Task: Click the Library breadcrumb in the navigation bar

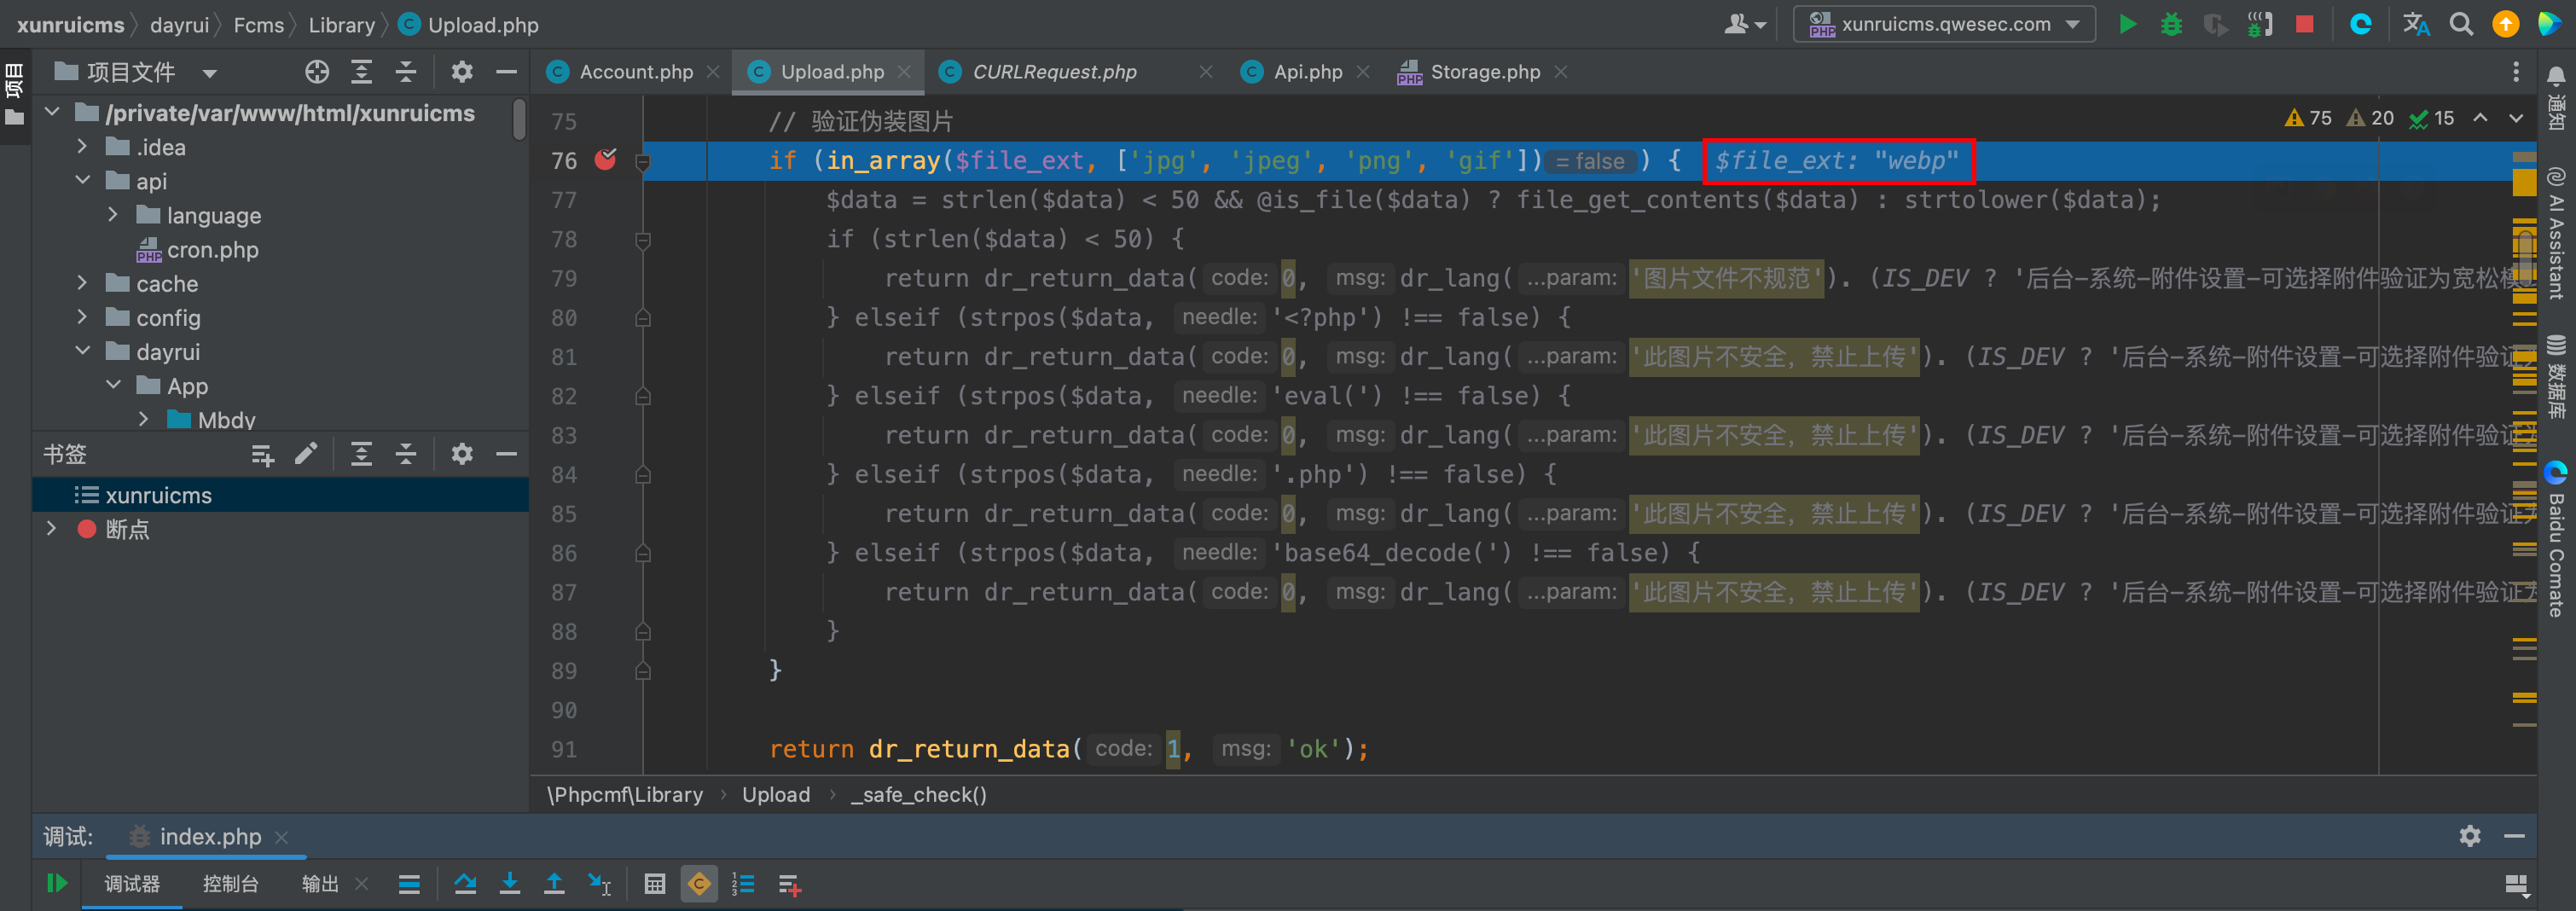Action: click(341, 24)
